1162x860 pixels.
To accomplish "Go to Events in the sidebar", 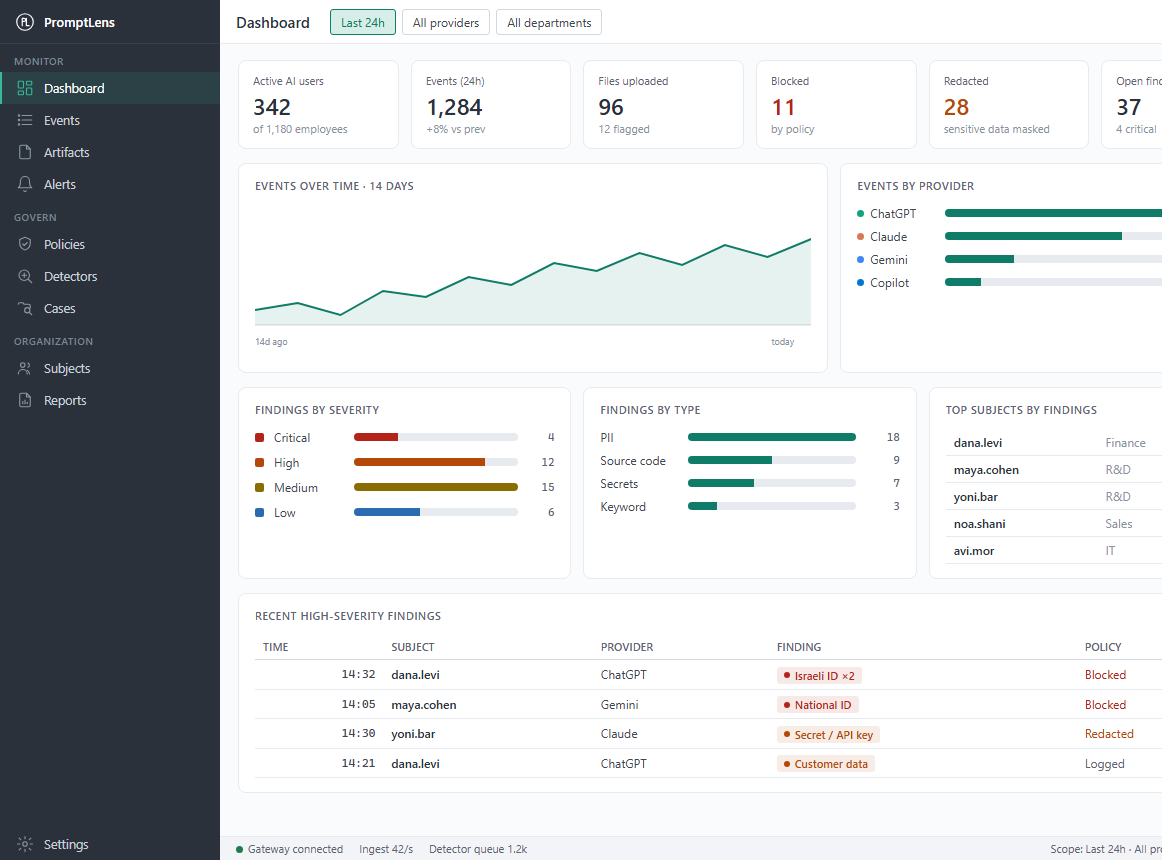I will coord(110,120).
